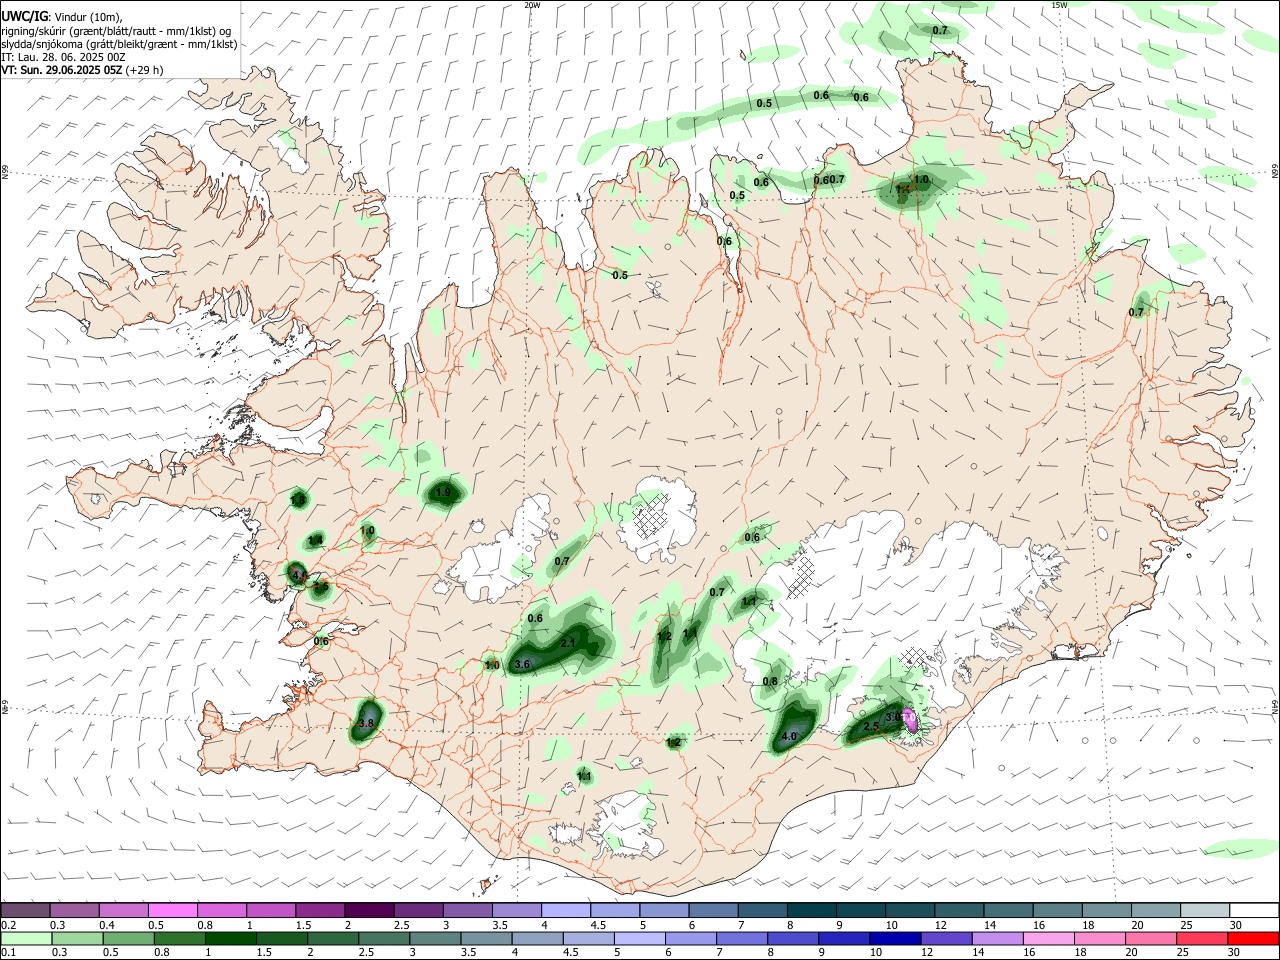Pick the darkest green rain swatch between 1 and 1.5

[x=230, y=938]
